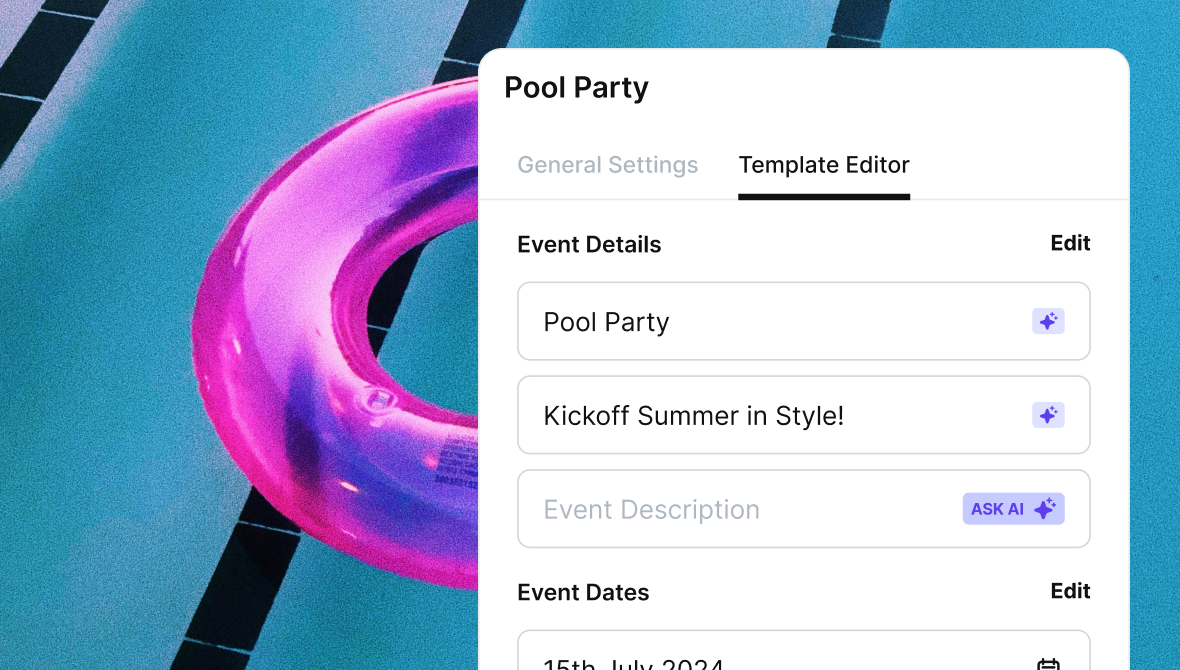The height and width of the screenshot is (670, 1180).
Task: Click the Event Details section heading
Action: [x=589, y=245]
